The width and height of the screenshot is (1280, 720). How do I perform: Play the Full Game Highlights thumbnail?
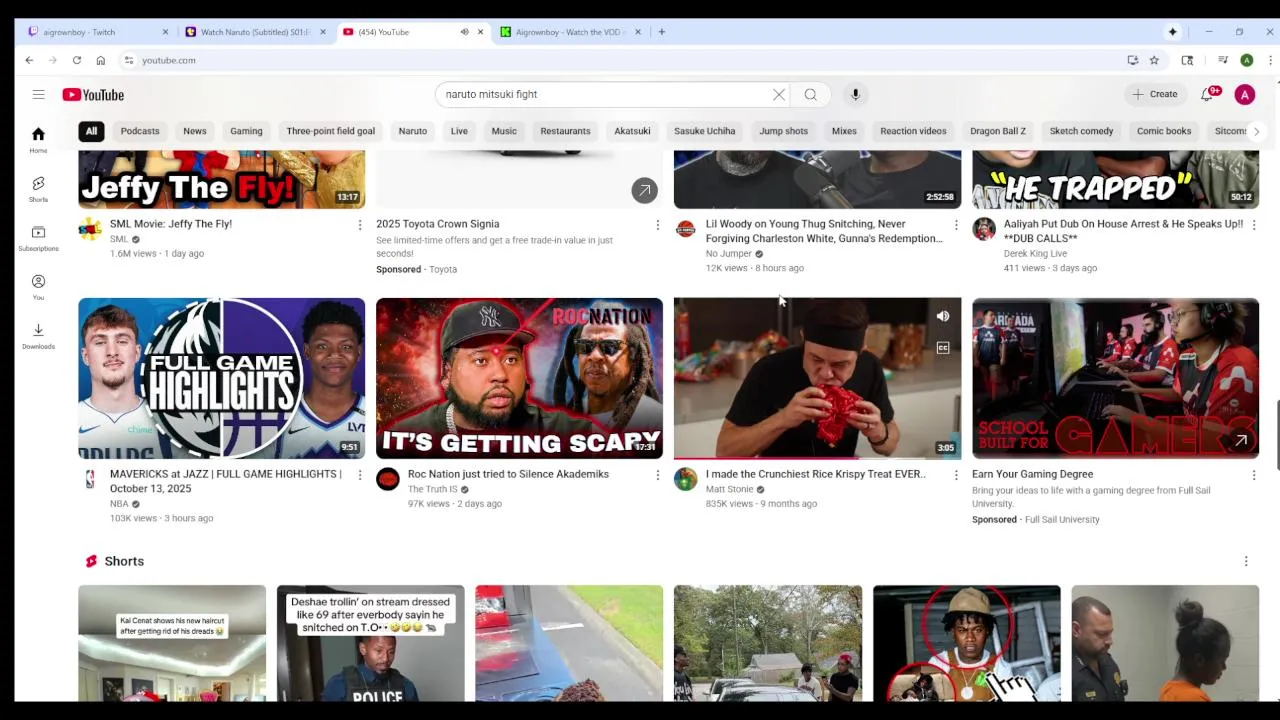coord(222,378)
